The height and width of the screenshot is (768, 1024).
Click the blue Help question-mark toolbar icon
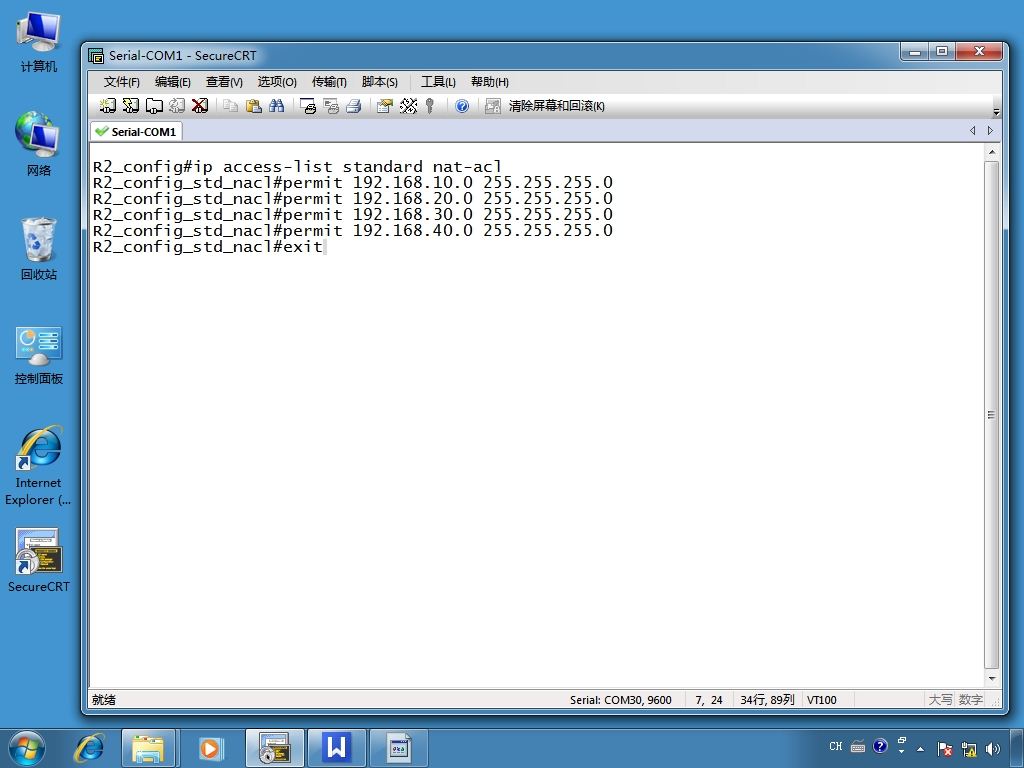462,106
